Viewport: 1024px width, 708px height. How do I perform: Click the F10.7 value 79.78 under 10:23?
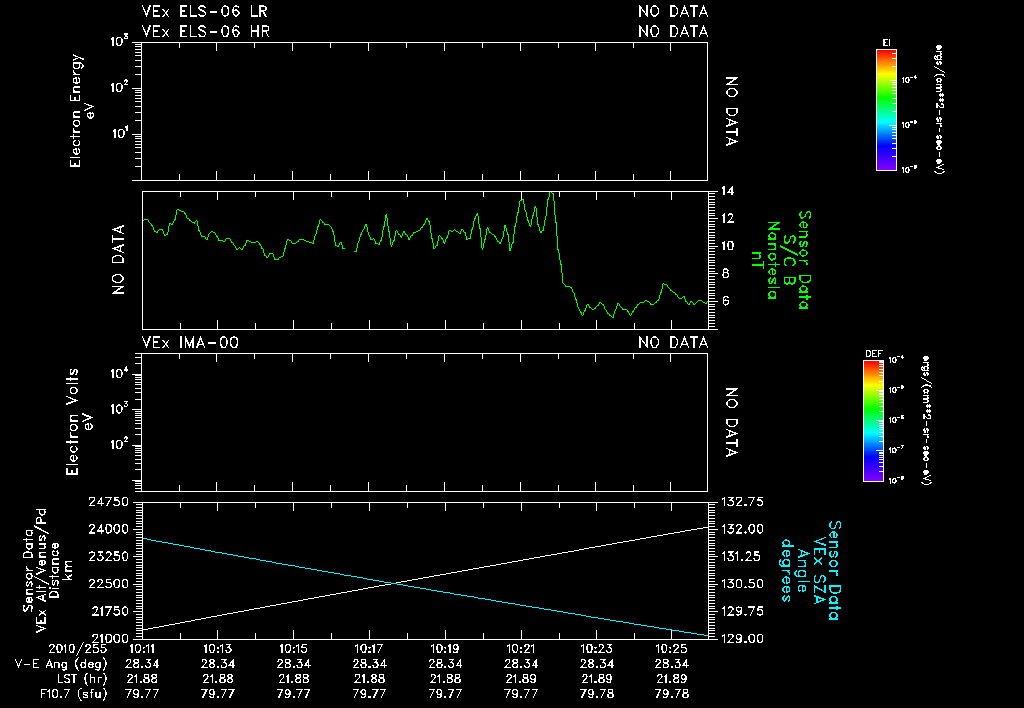point(596,694)
